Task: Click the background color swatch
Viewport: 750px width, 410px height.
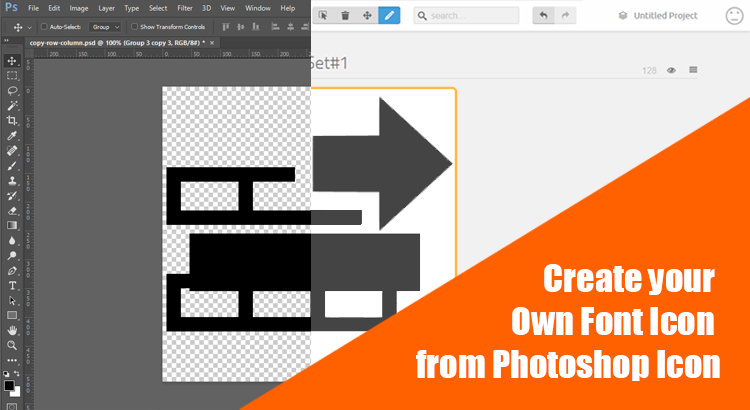Action: click(16, 392)
